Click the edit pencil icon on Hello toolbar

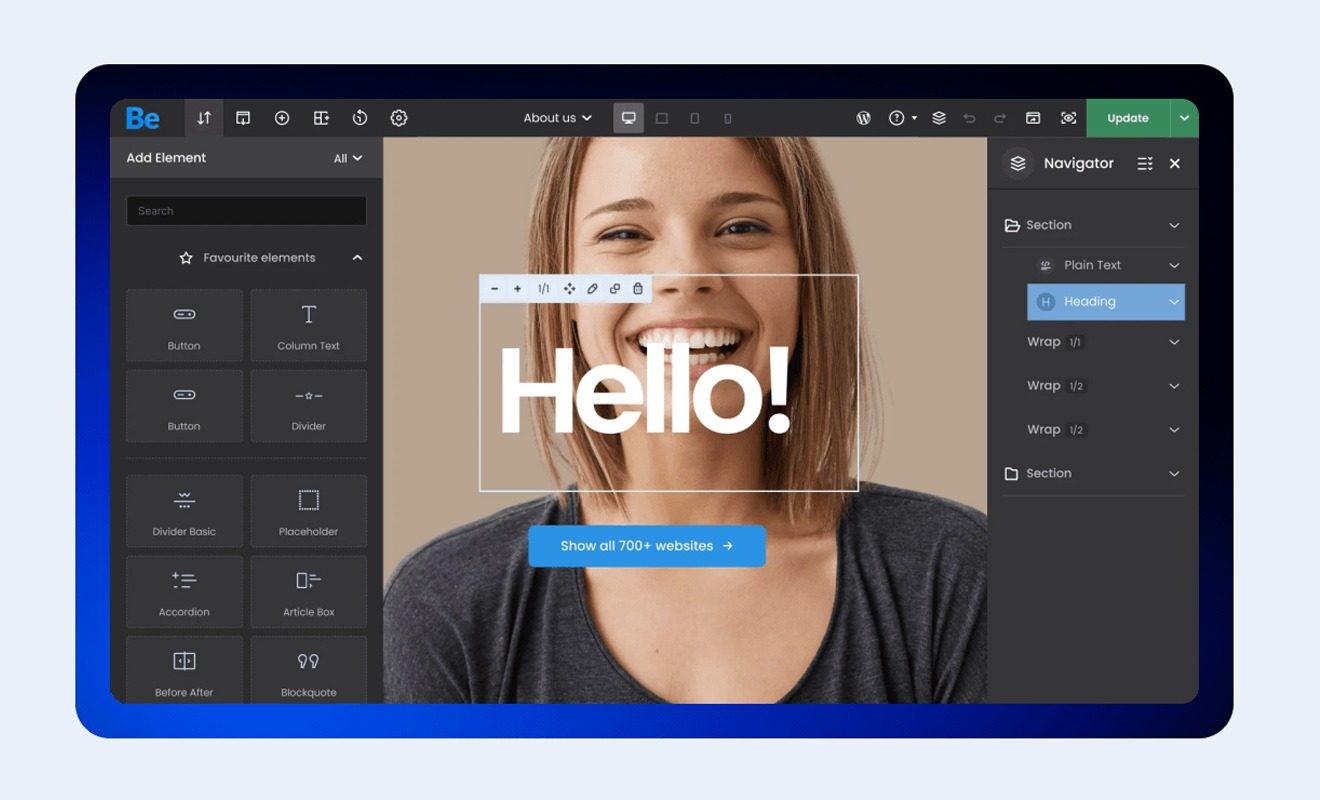pos(592,289)
